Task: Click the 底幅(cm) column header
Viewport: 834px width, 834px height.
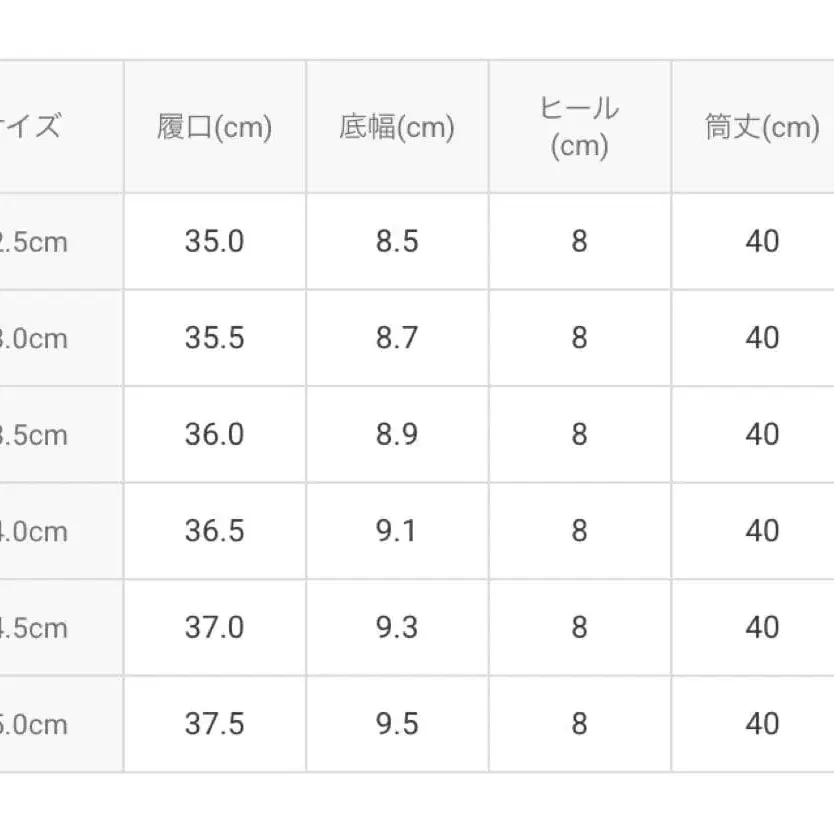Action: (397, 128)
